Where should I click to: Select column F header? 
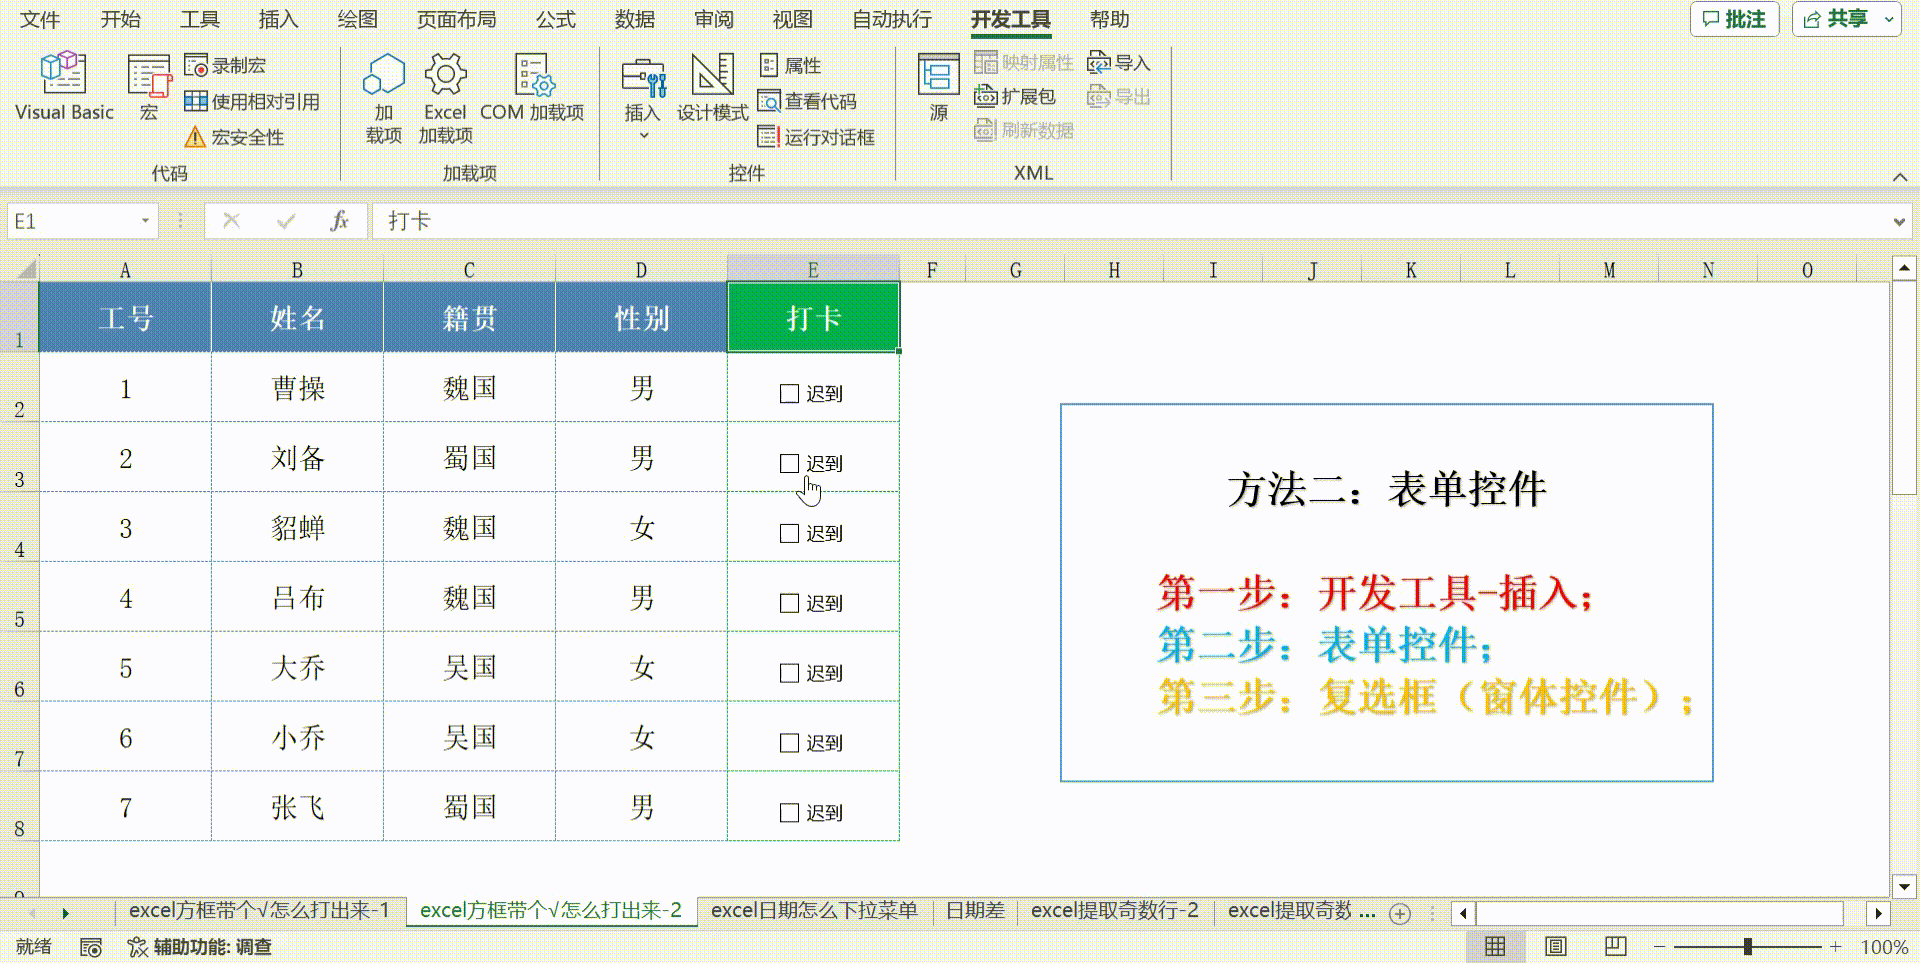932,270
